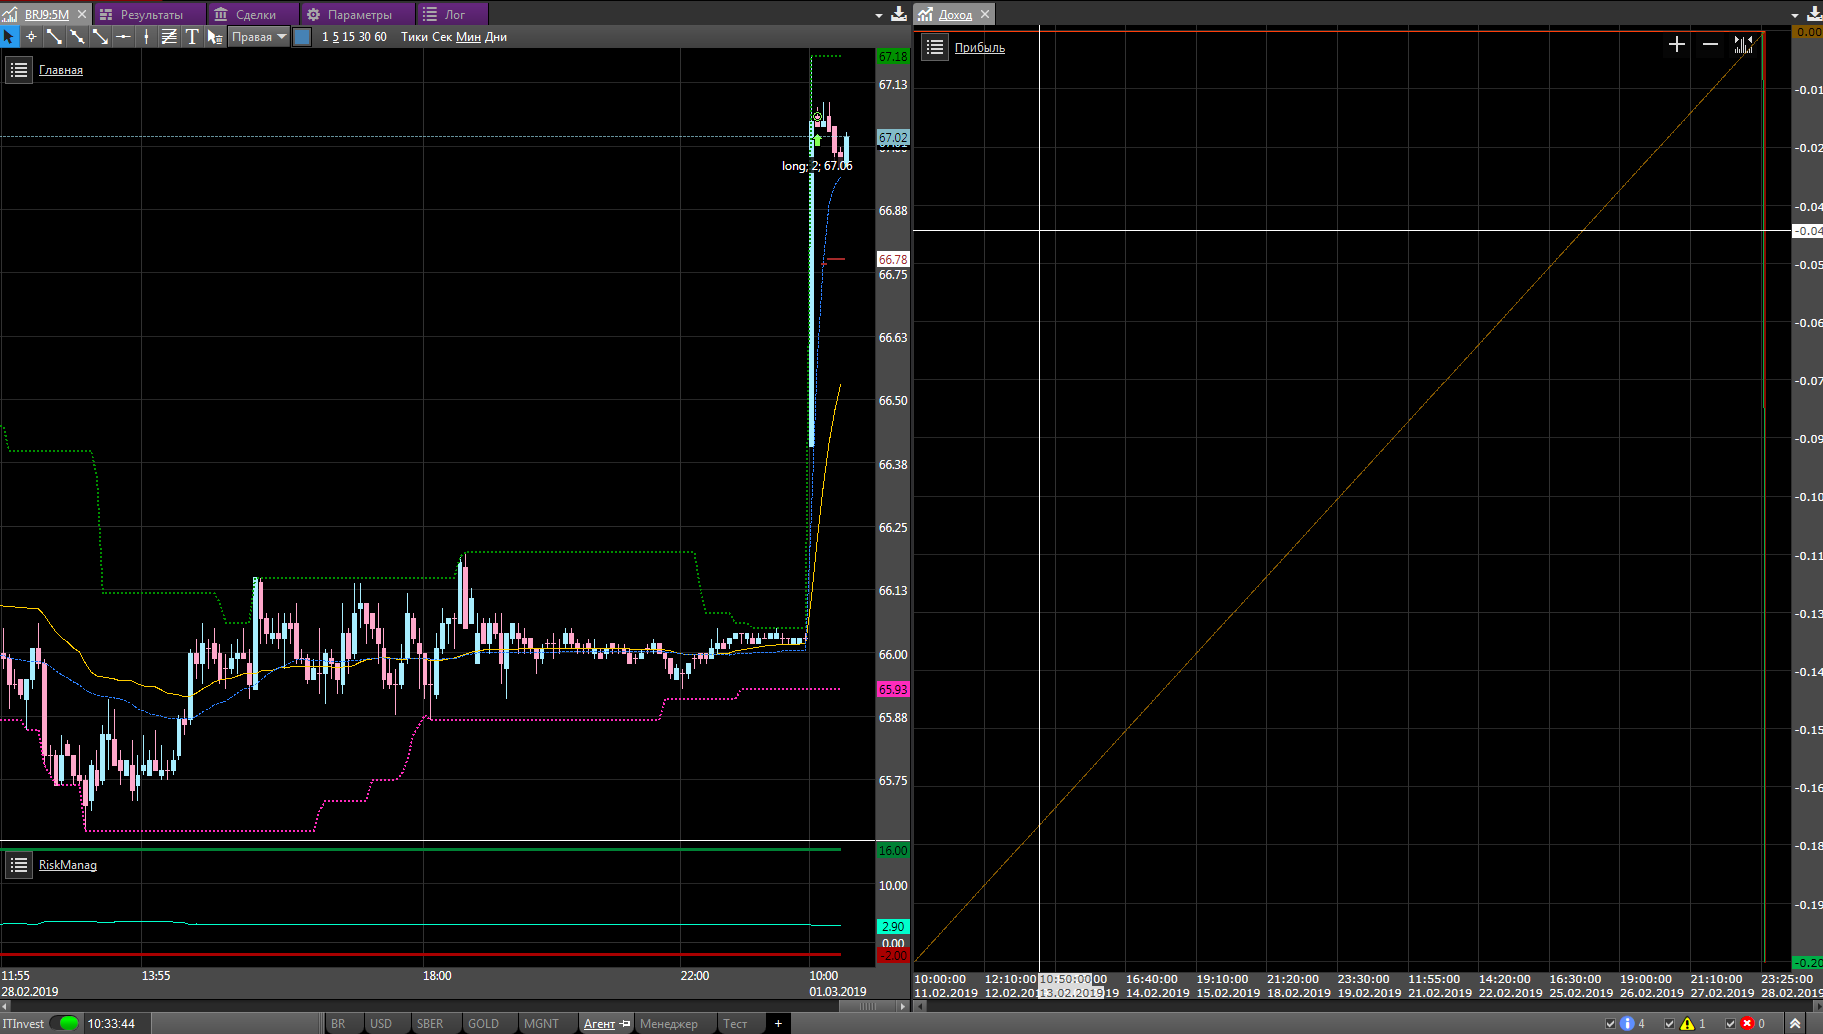Select the Мин timeframe unit
The width and height of the screenshot is (1823, 1034).
(x=468, y=37)
